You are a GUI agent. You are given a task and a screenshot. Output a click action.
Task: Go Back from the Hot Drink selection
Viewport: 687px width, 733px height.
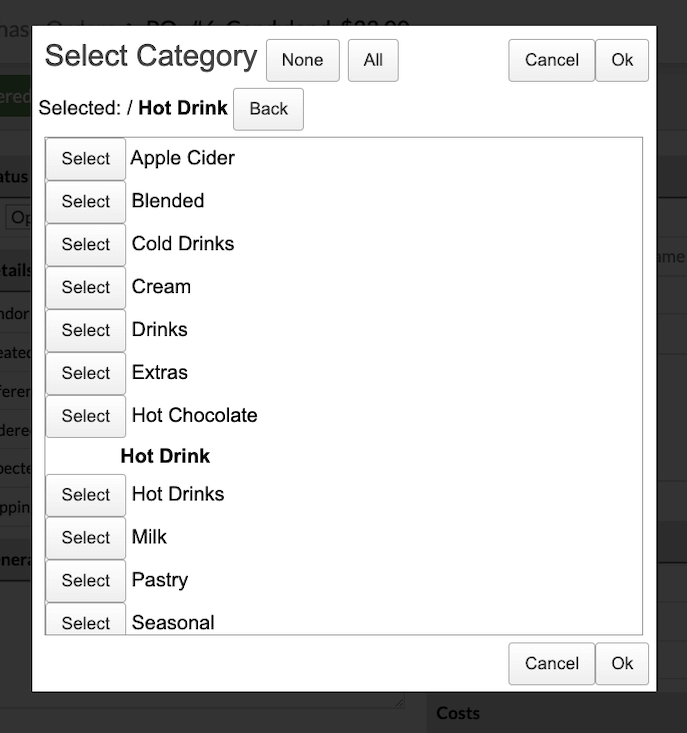coord(268,109)
